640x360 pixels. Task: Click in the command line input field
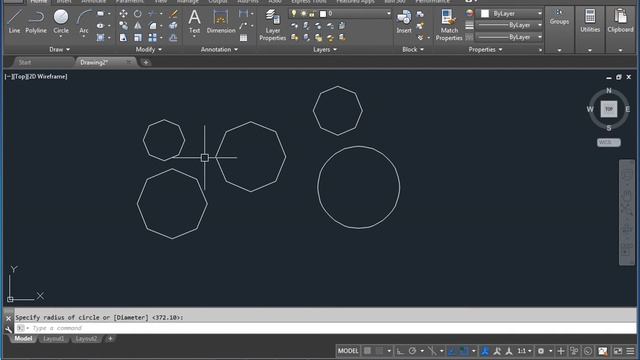coord(325,328)
